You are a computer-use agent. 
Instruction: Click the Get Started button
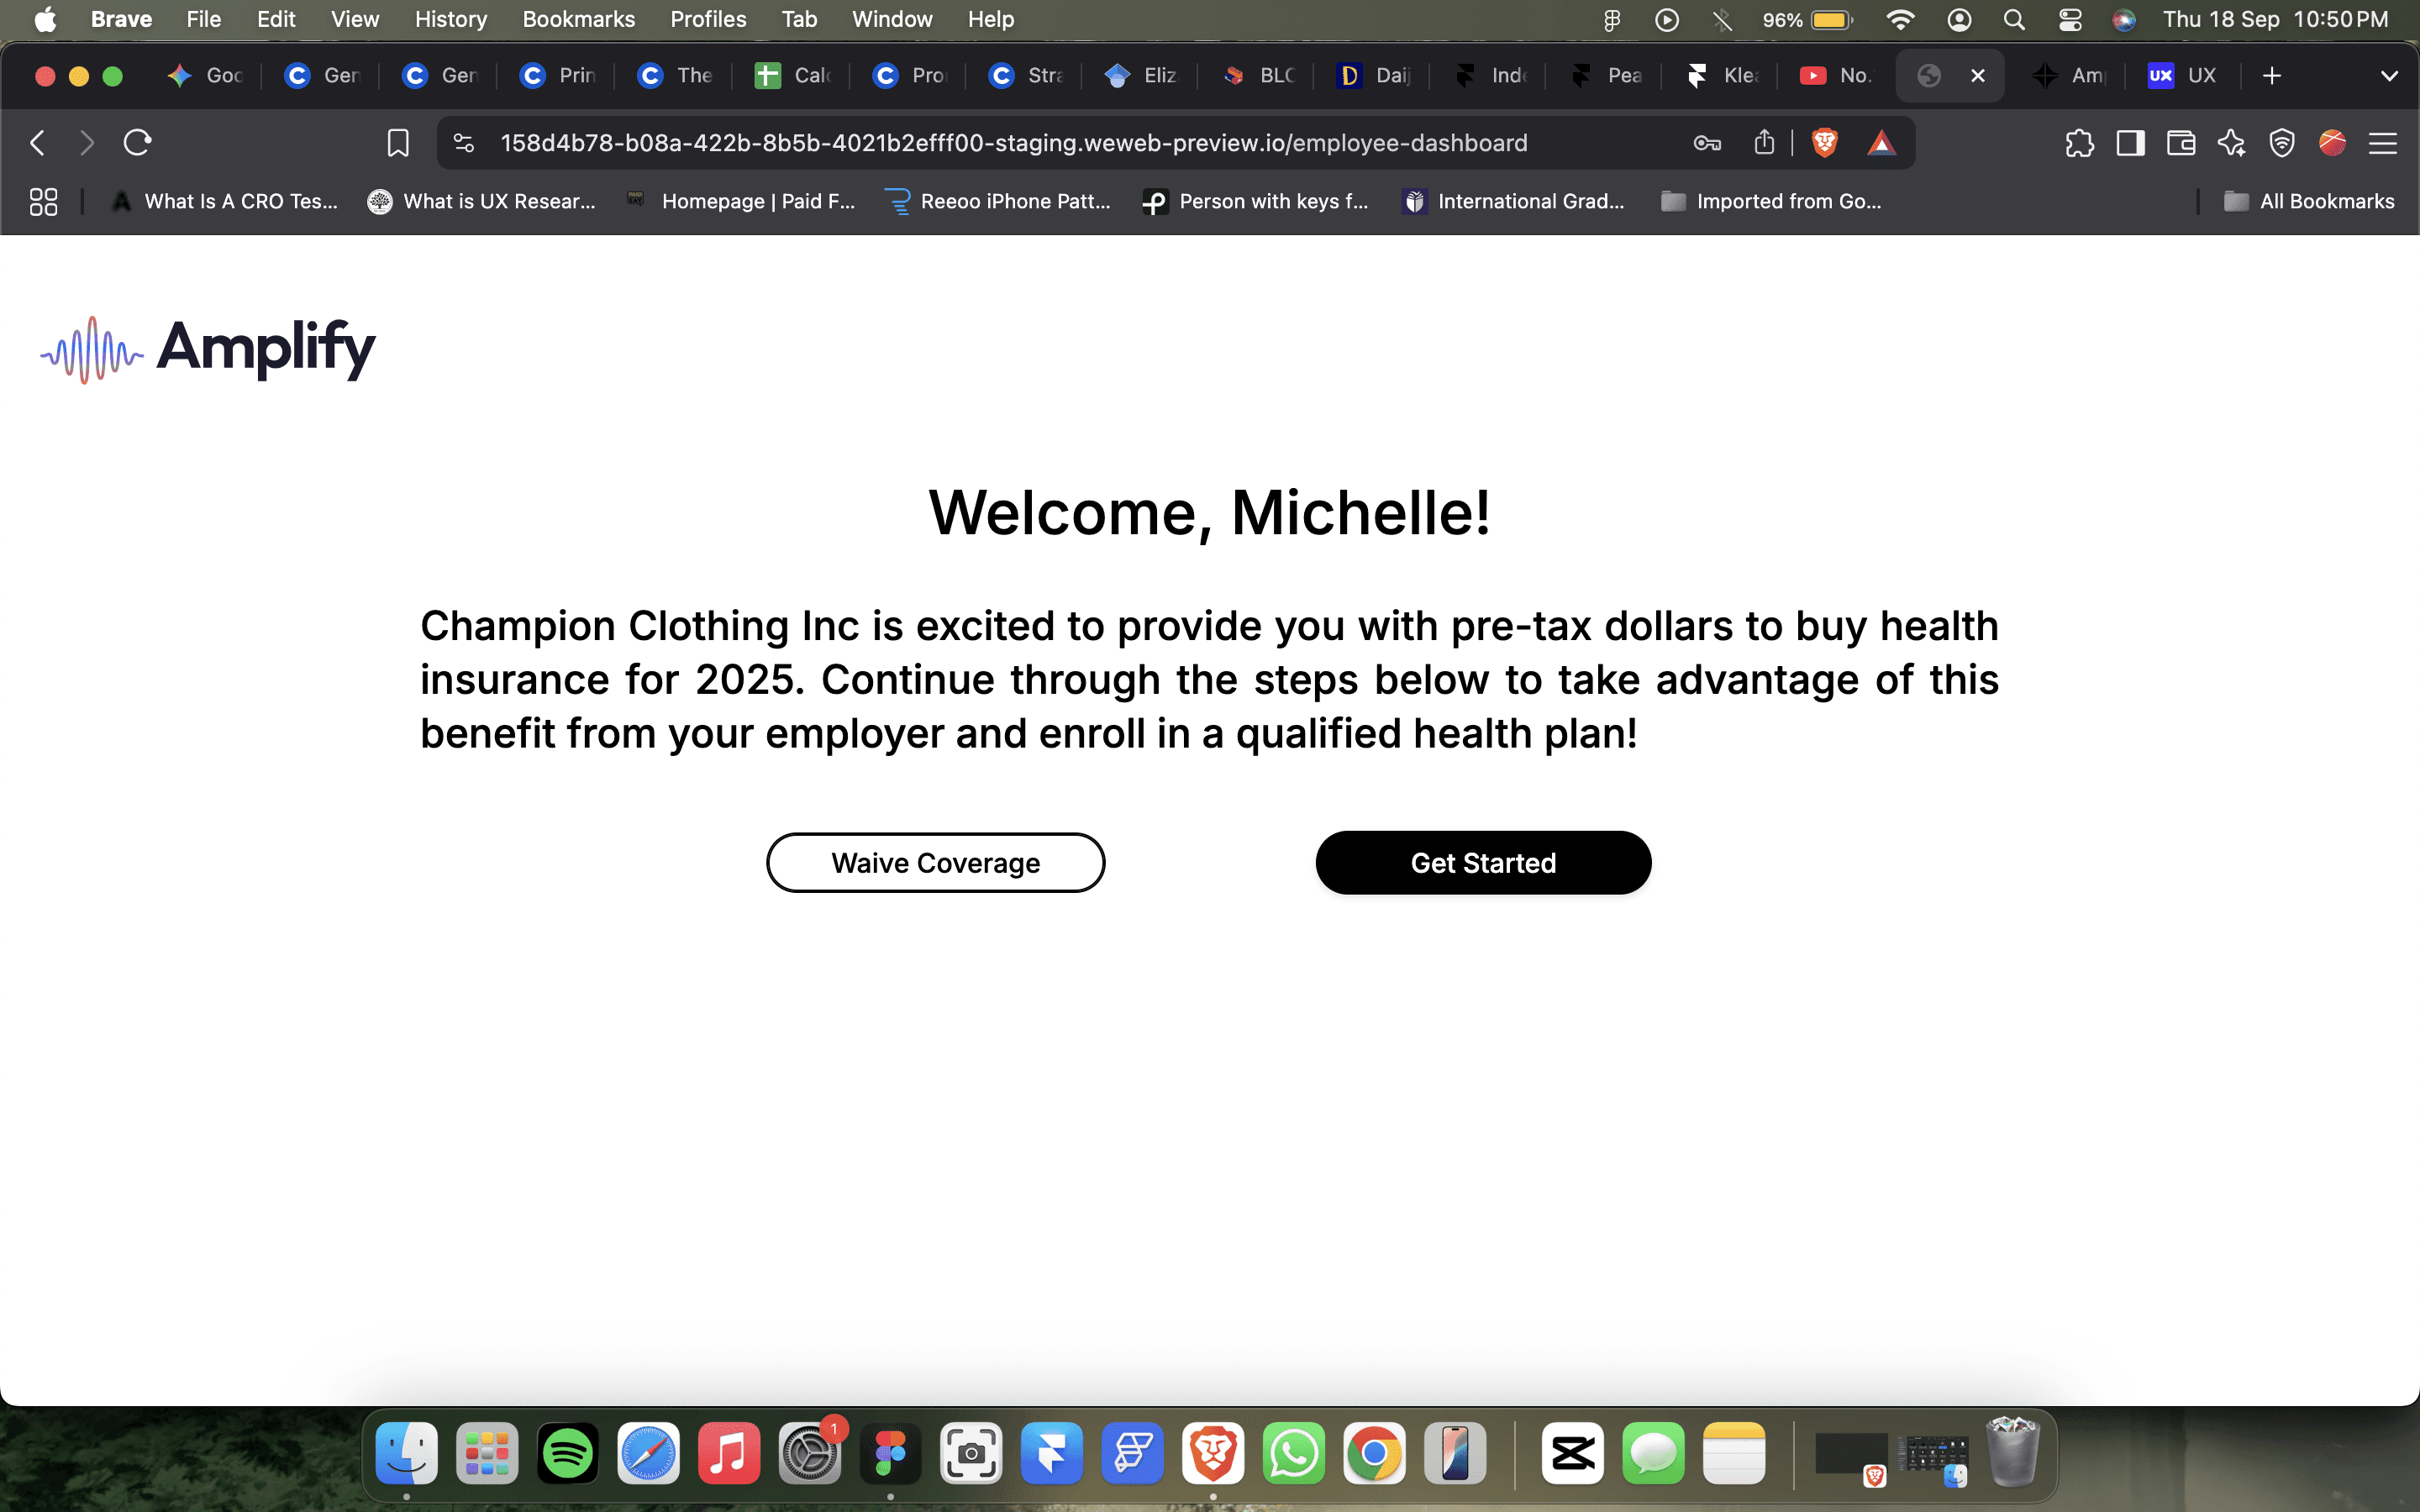coord(1483,862)
